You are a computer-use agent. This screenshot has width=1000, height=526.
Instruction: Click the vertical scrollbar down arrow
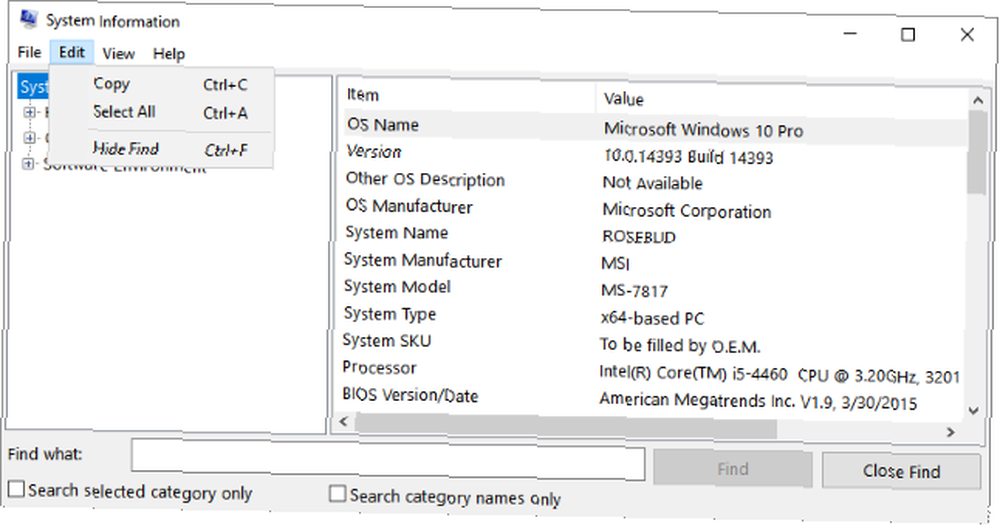[x=973, y=411]
